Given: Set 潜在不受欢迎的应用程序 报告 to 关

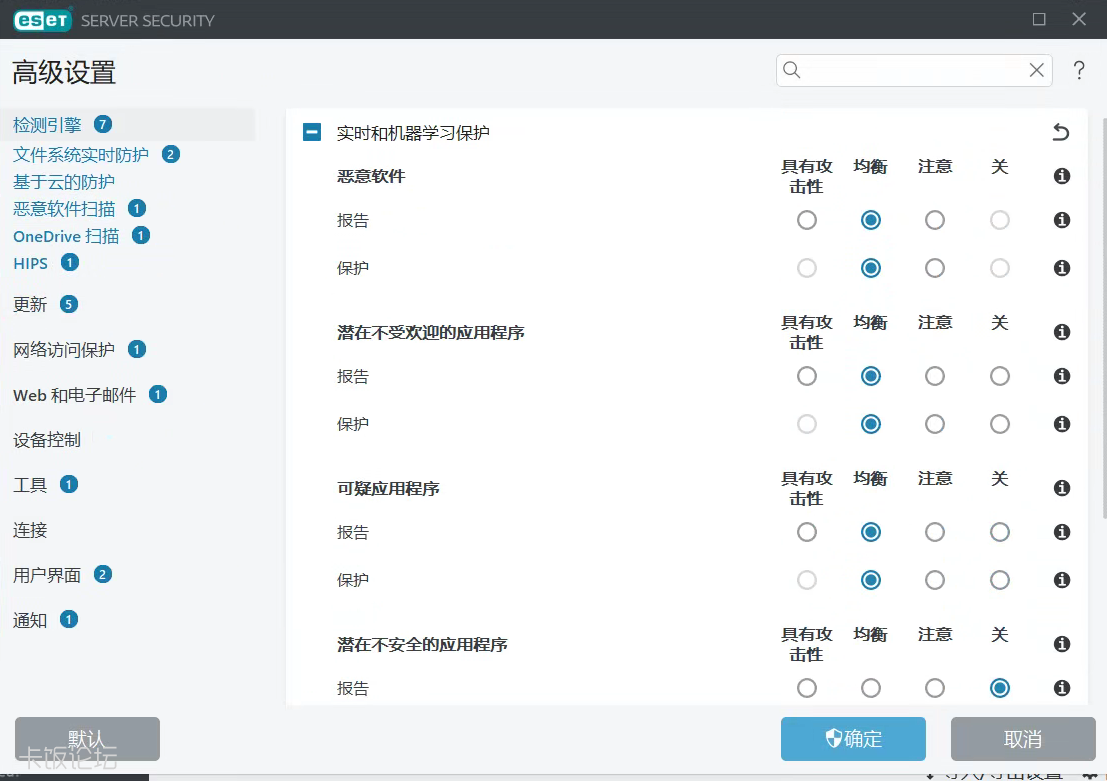Looking at the screenshot, I should [x=1000, y=376].
